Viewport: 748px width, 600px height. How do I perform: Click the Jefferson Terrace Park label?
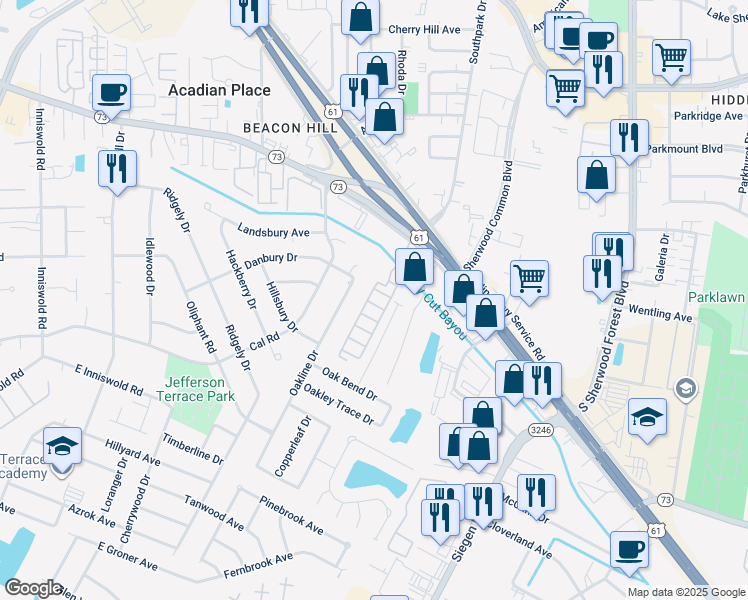point(201,389)
